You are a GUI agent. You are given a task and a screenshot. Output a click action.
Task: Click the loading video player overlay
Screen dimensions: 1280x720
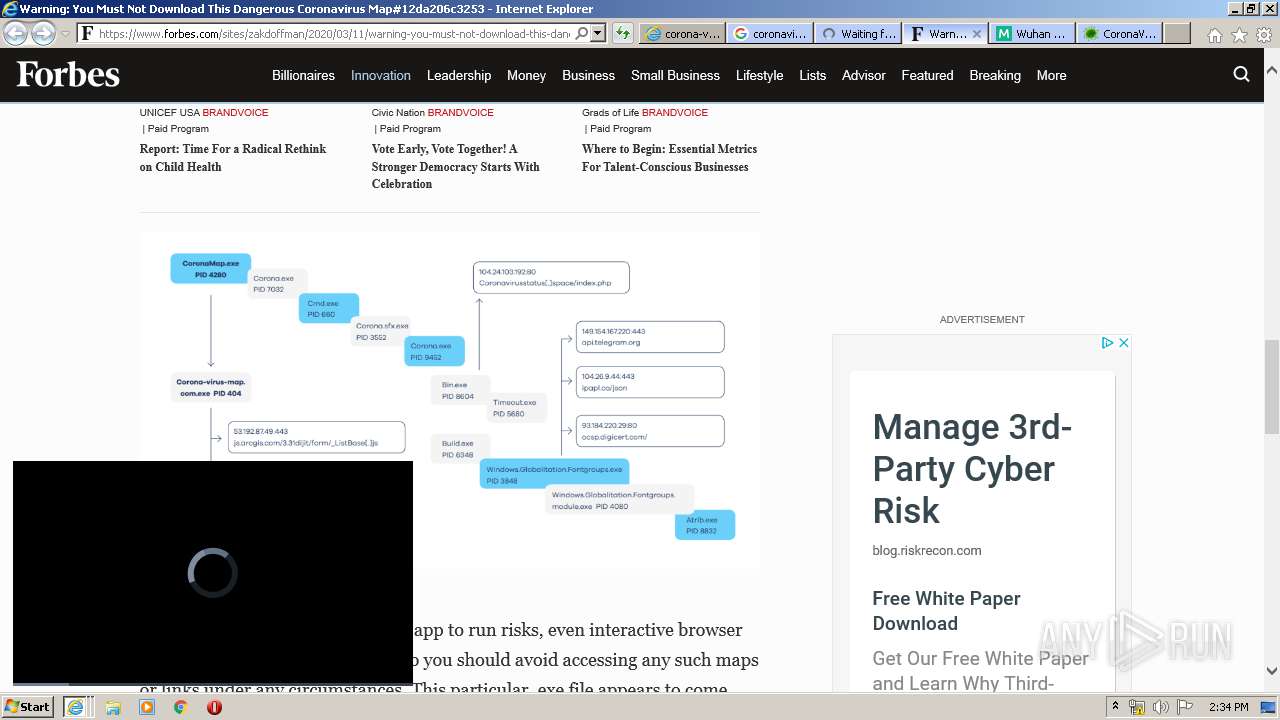tap(213, 572)
